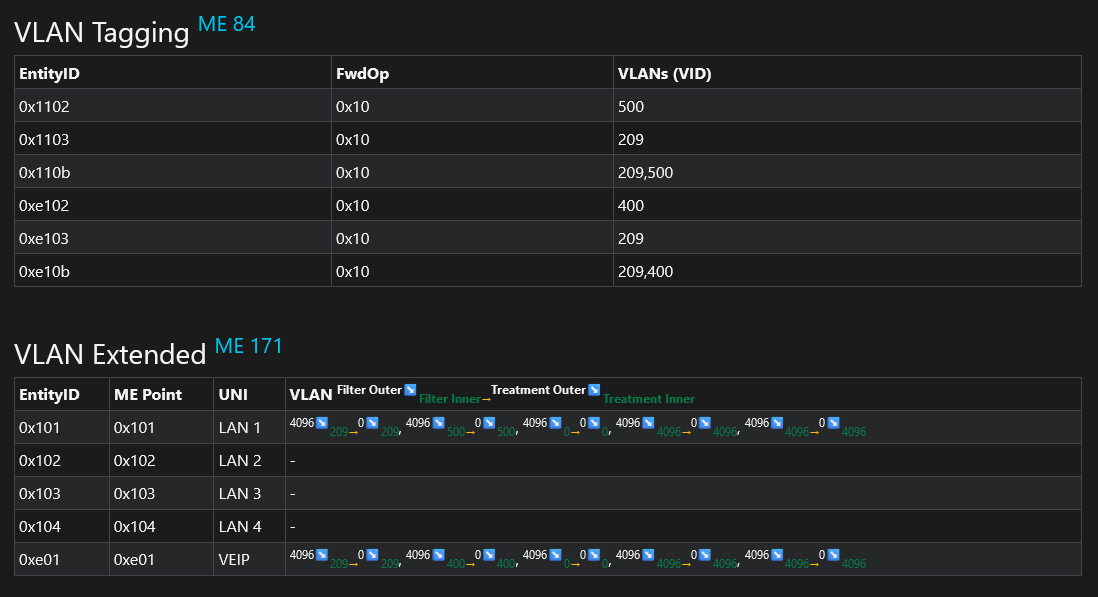Select entity 0xe103 cell
This screenshot has height=597, width=1098.
(x=173, y=237)
